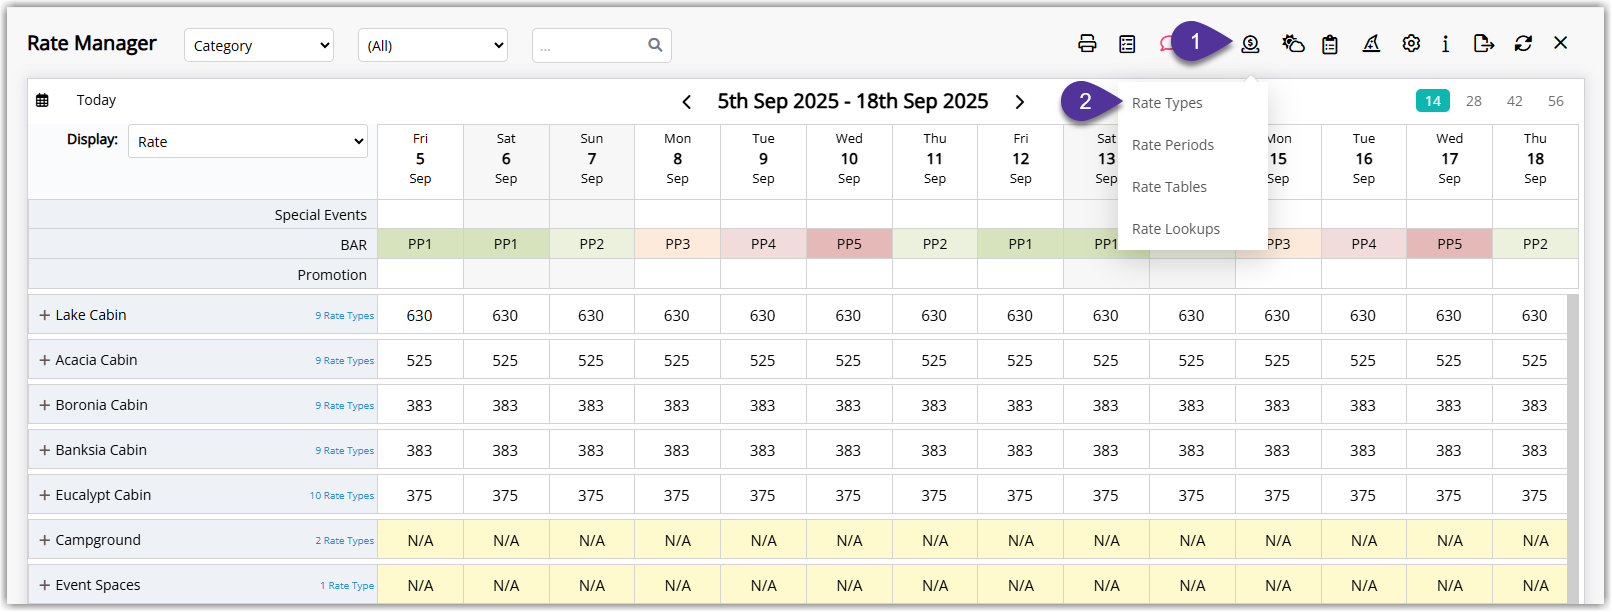Viewport: 1612px width, 612px height.
Task: Select Rate Types from the menu
Action: coord(1167,103)
